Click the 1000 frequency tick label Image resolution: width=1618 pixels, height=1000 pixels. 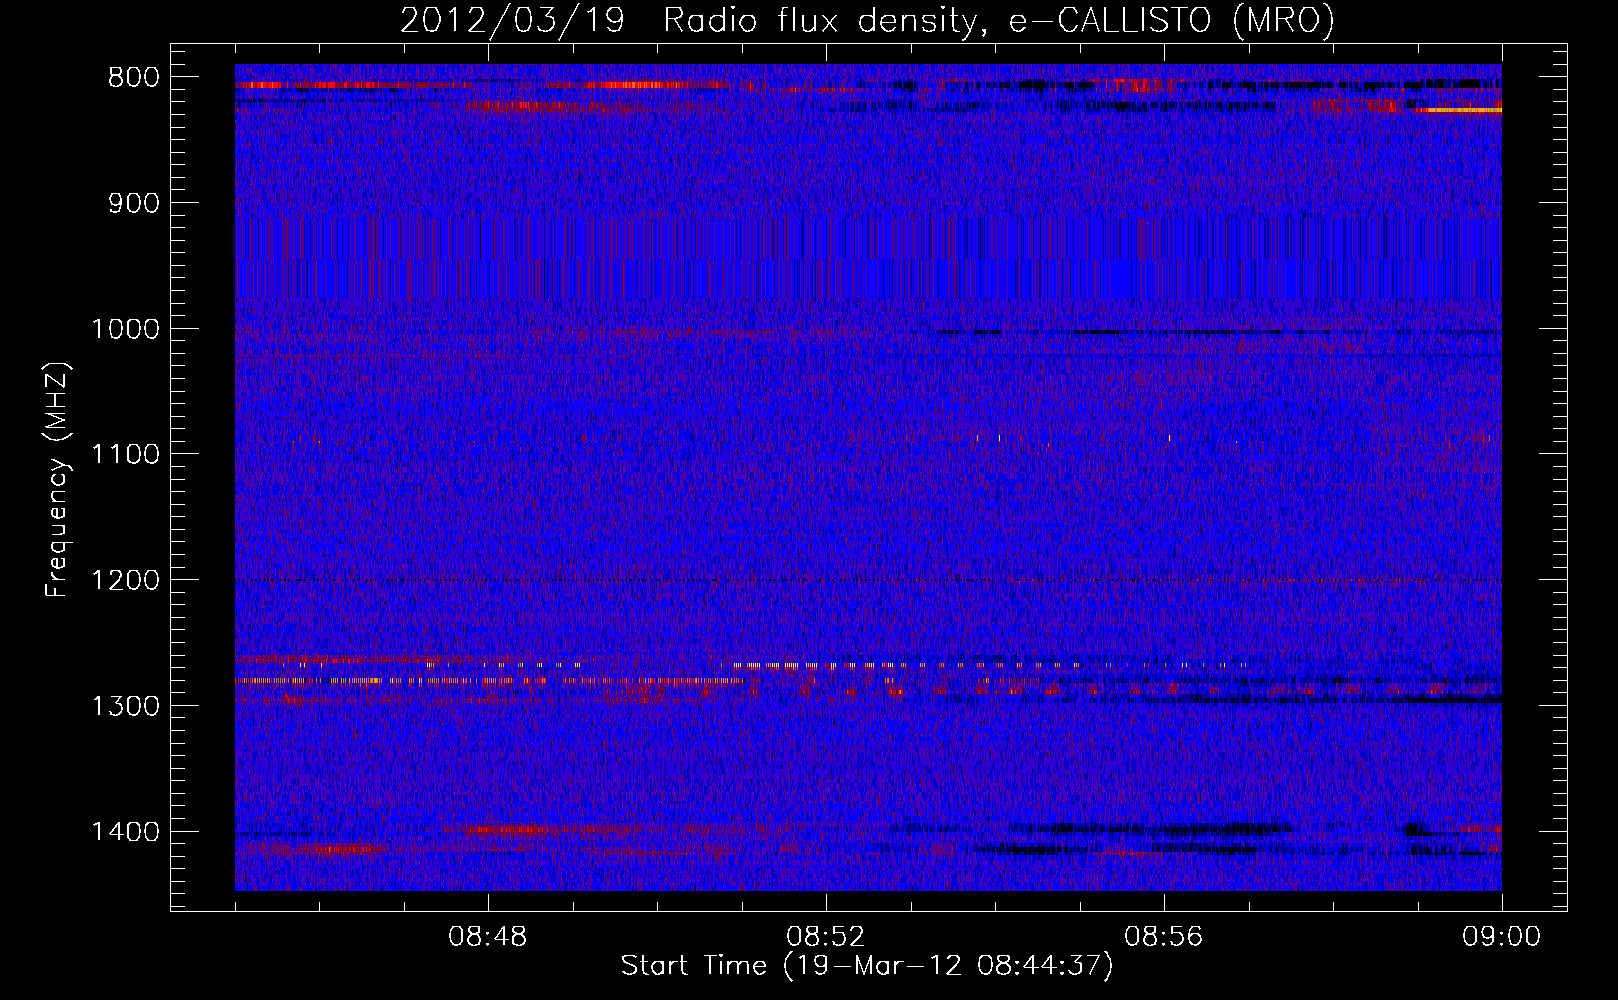126,329
